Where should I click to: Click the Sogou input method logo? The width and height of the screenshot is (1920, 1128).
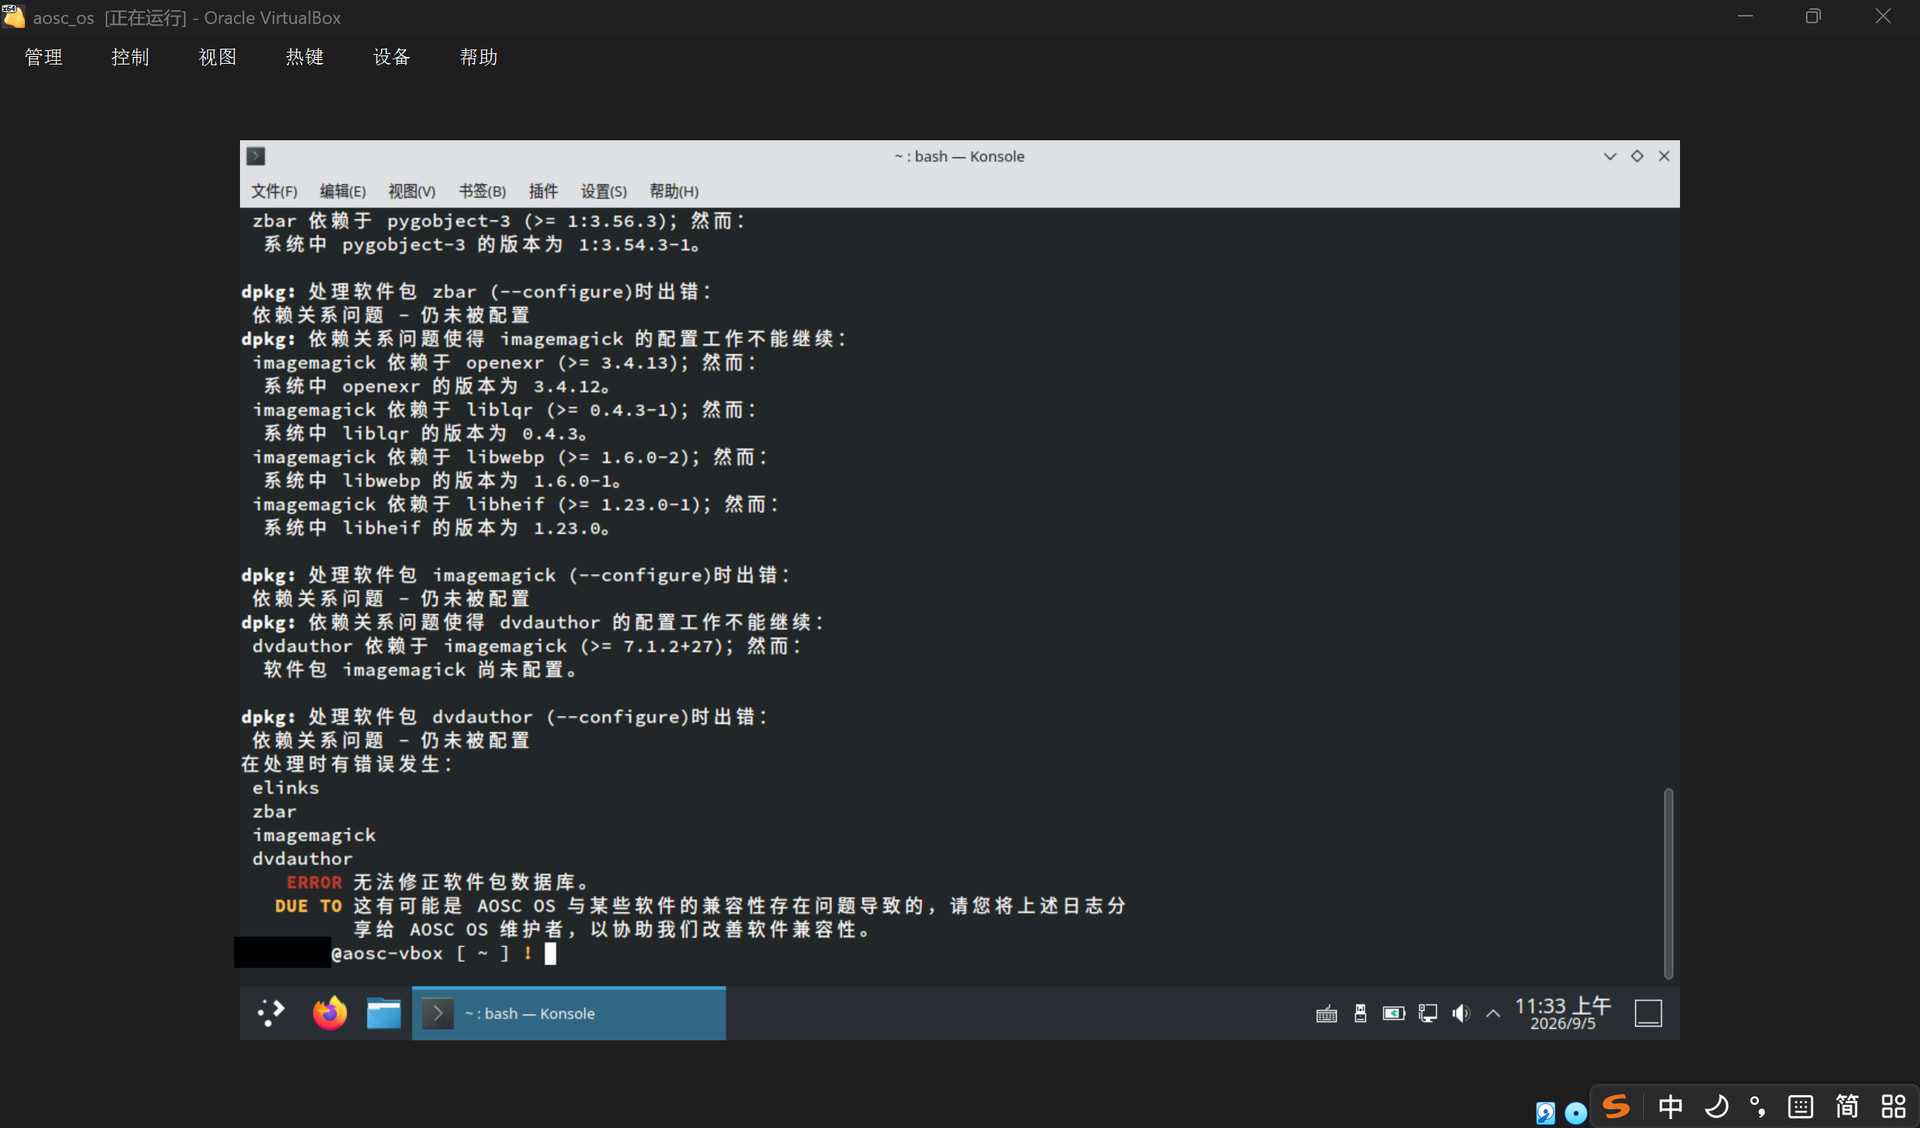coord(1616,1106)
